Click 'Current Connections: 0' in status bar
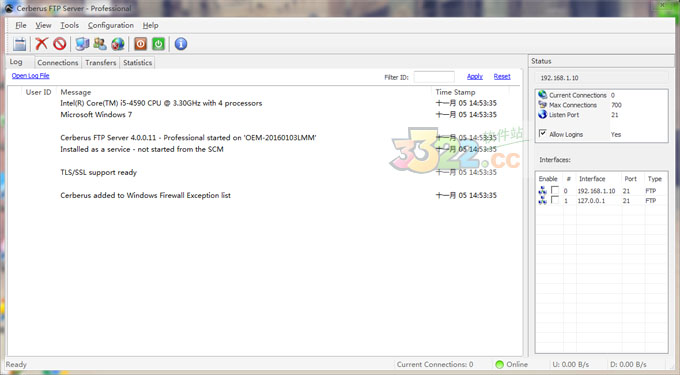The height and width of the screenshot is (375, 680). [x=435, y=364]
